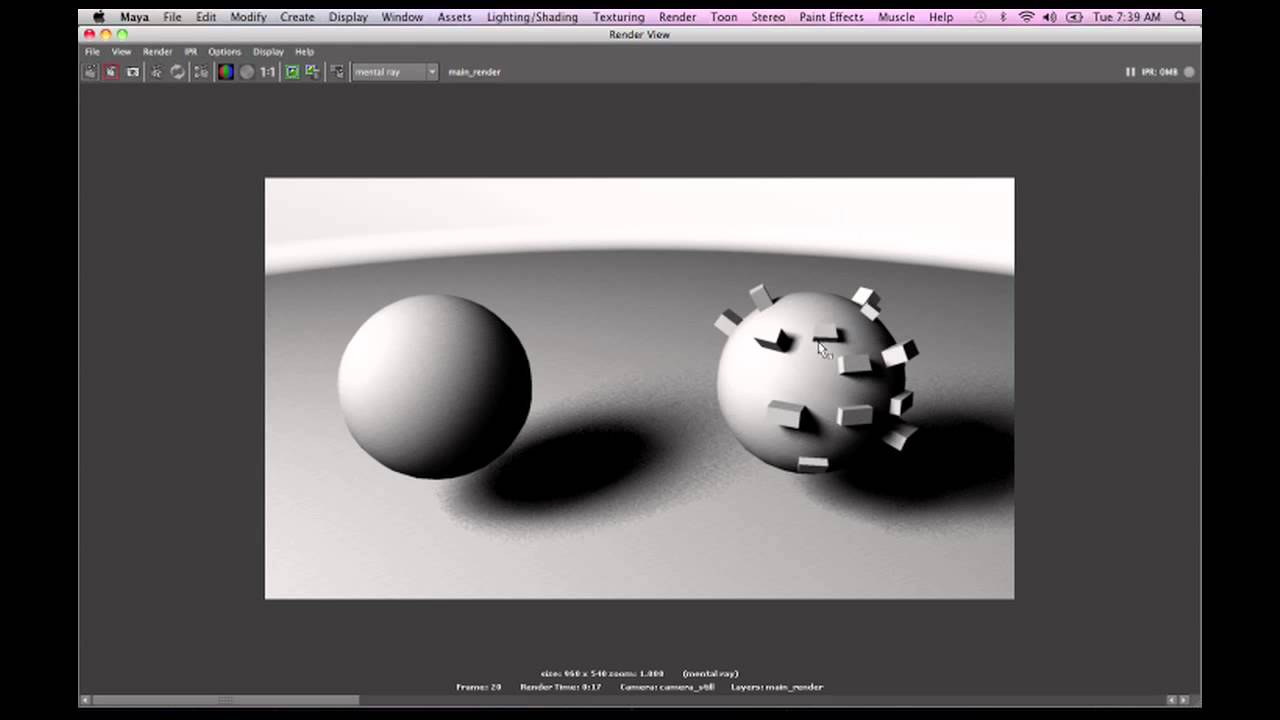Click the Refresh IPR image icon
The image size is (1280, 720).
click(x=178, y=72)
